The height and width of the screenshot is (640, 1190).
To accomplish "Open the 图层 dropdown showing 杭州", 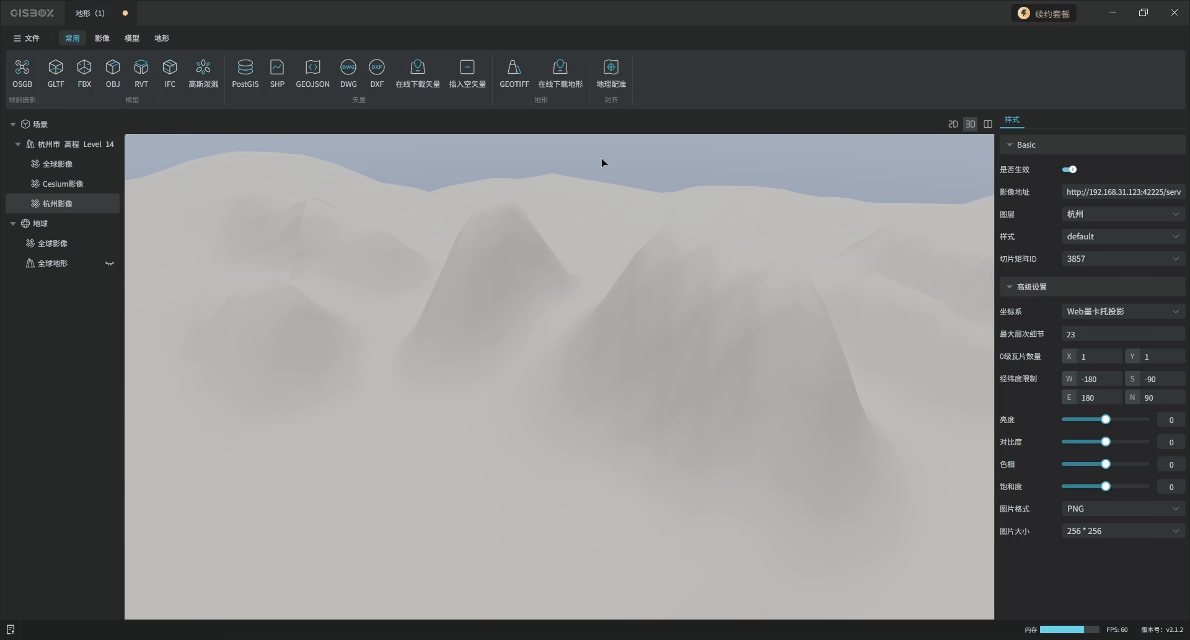I will click(x=1122, y=214).
